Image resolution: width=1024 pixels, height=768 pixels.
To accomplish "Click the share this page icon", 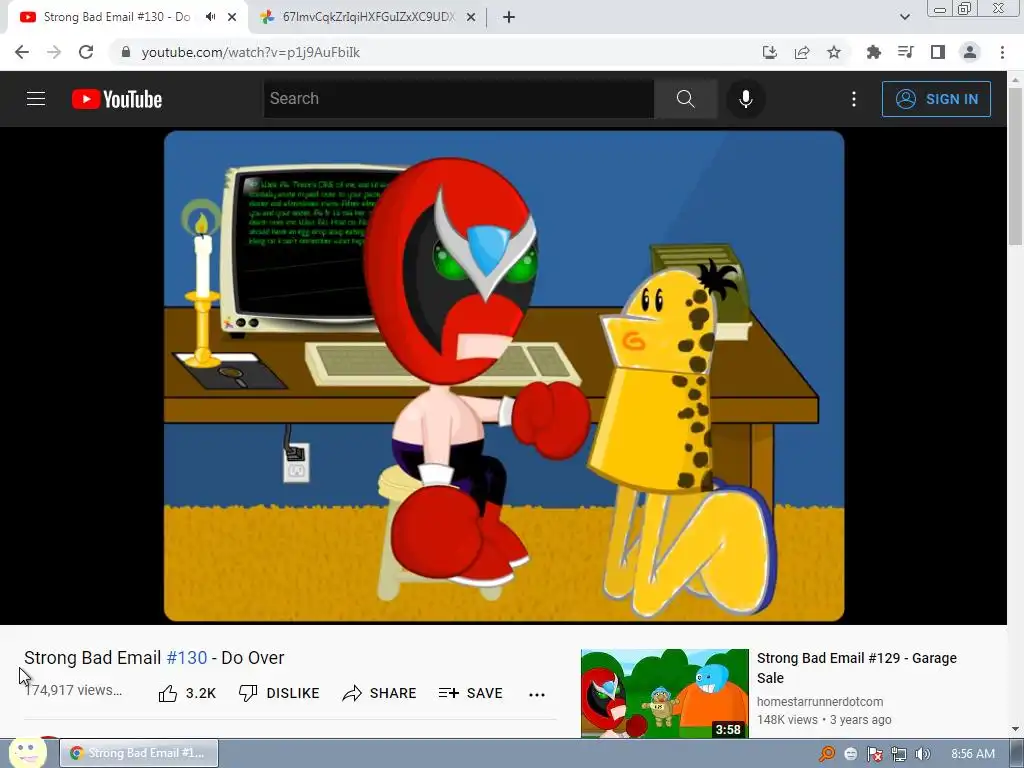I will pyautogui.click(x=802, y=52).
